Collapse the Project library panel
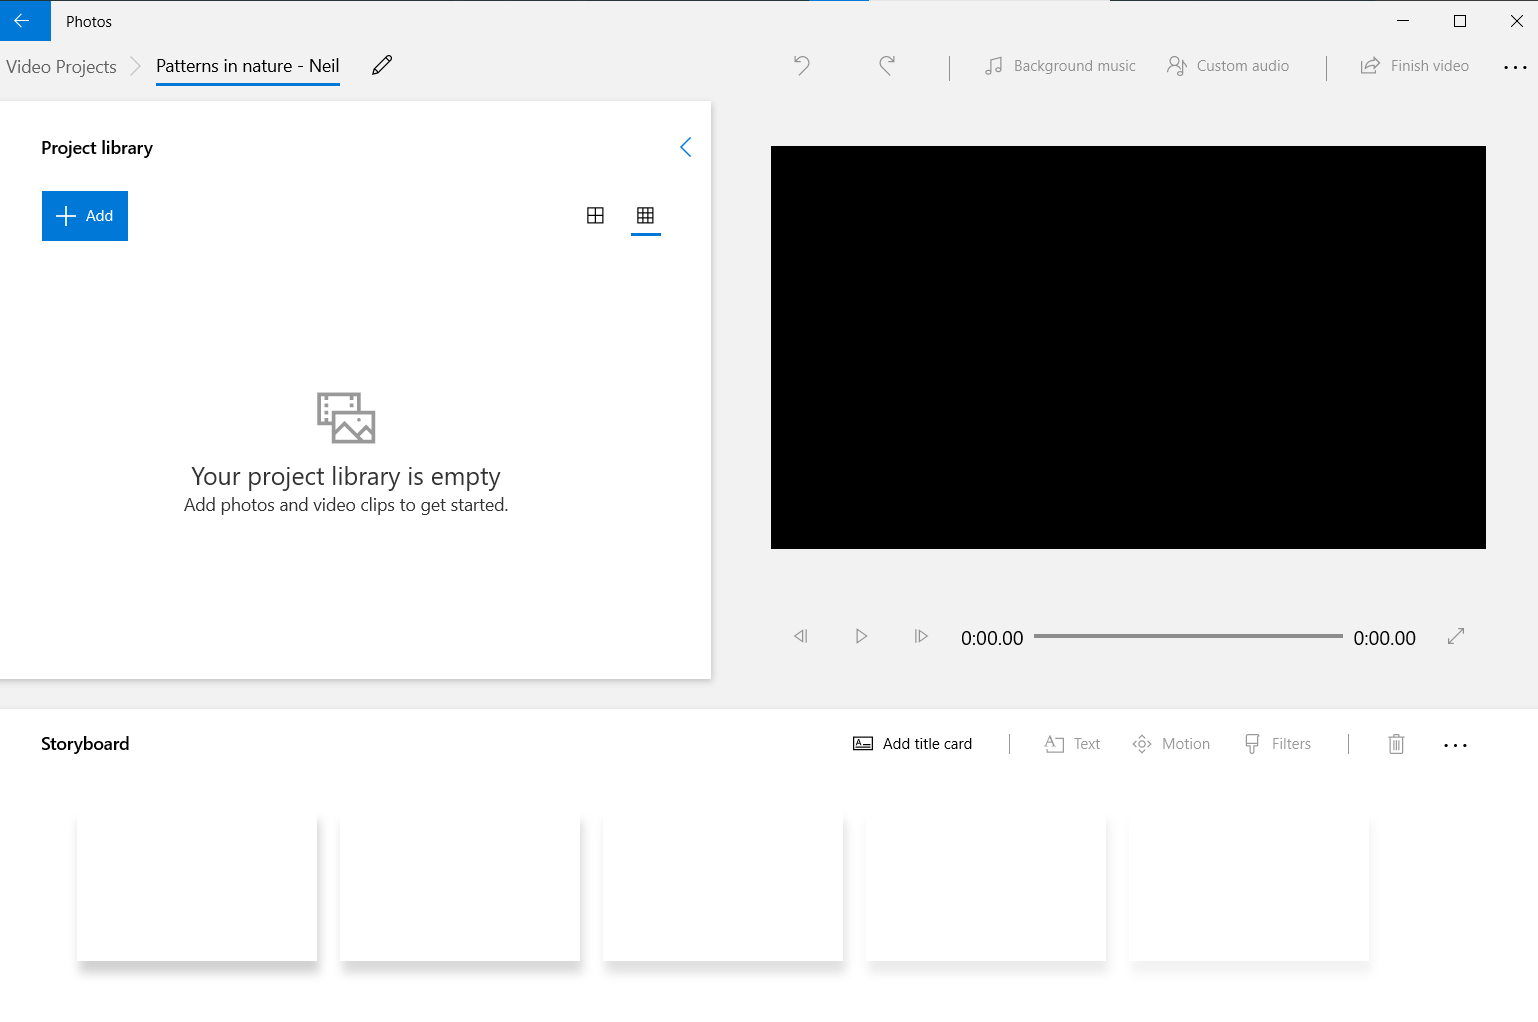This screenshot has height=1022, width=1538. tap(686, 147)
